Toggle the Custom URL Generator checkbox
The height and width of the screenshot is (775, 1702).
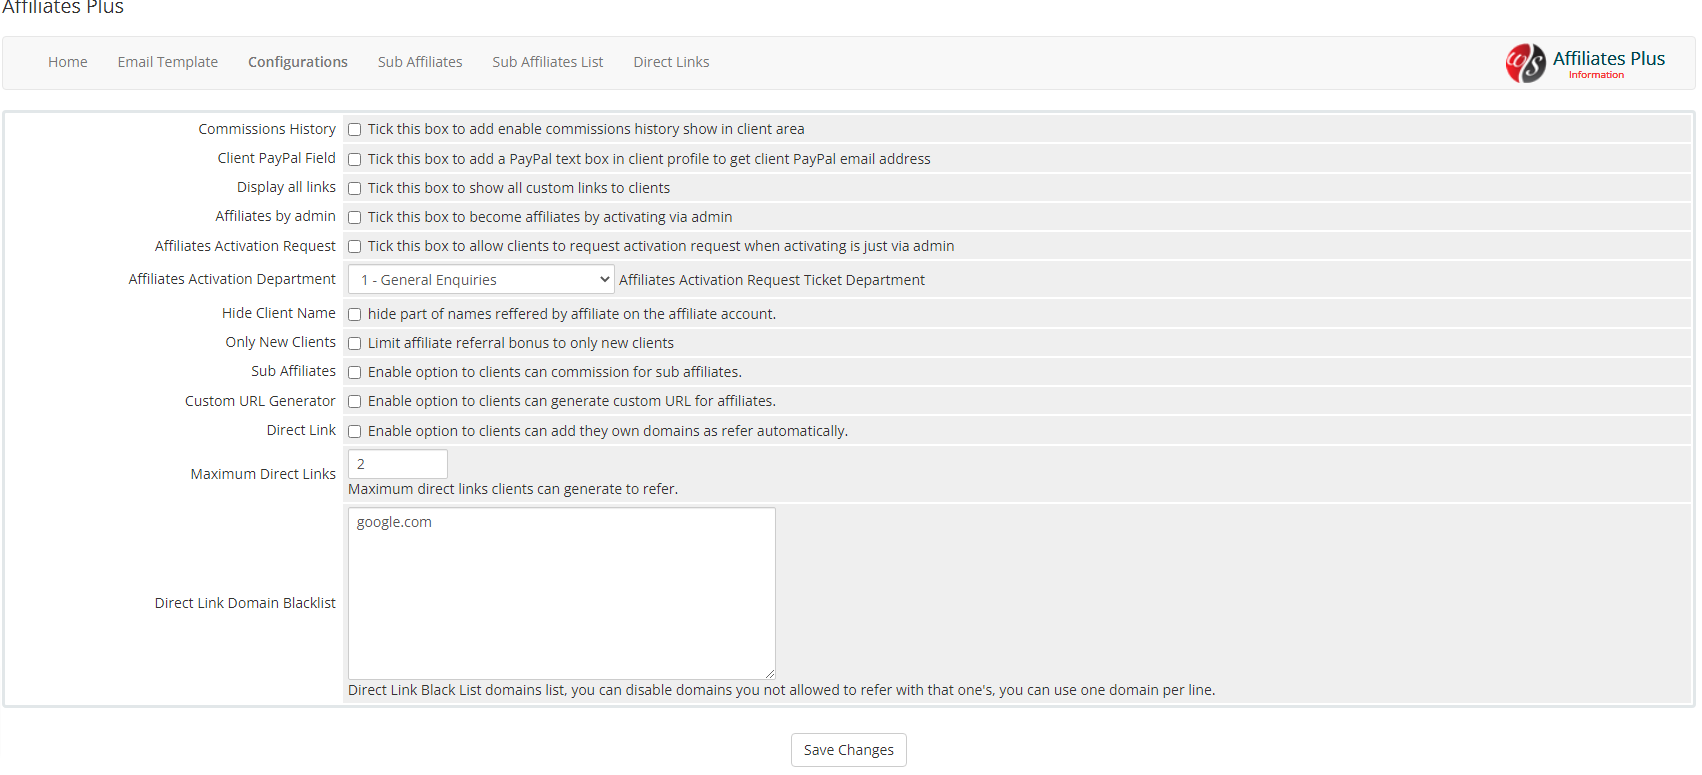(354, 401)
